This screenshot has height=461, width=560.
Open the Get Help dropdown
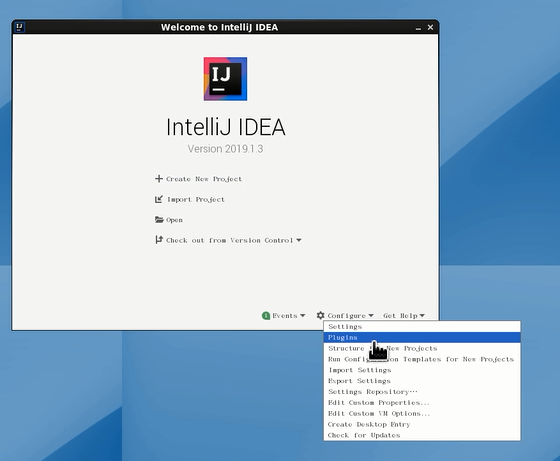tap(404, 316)
